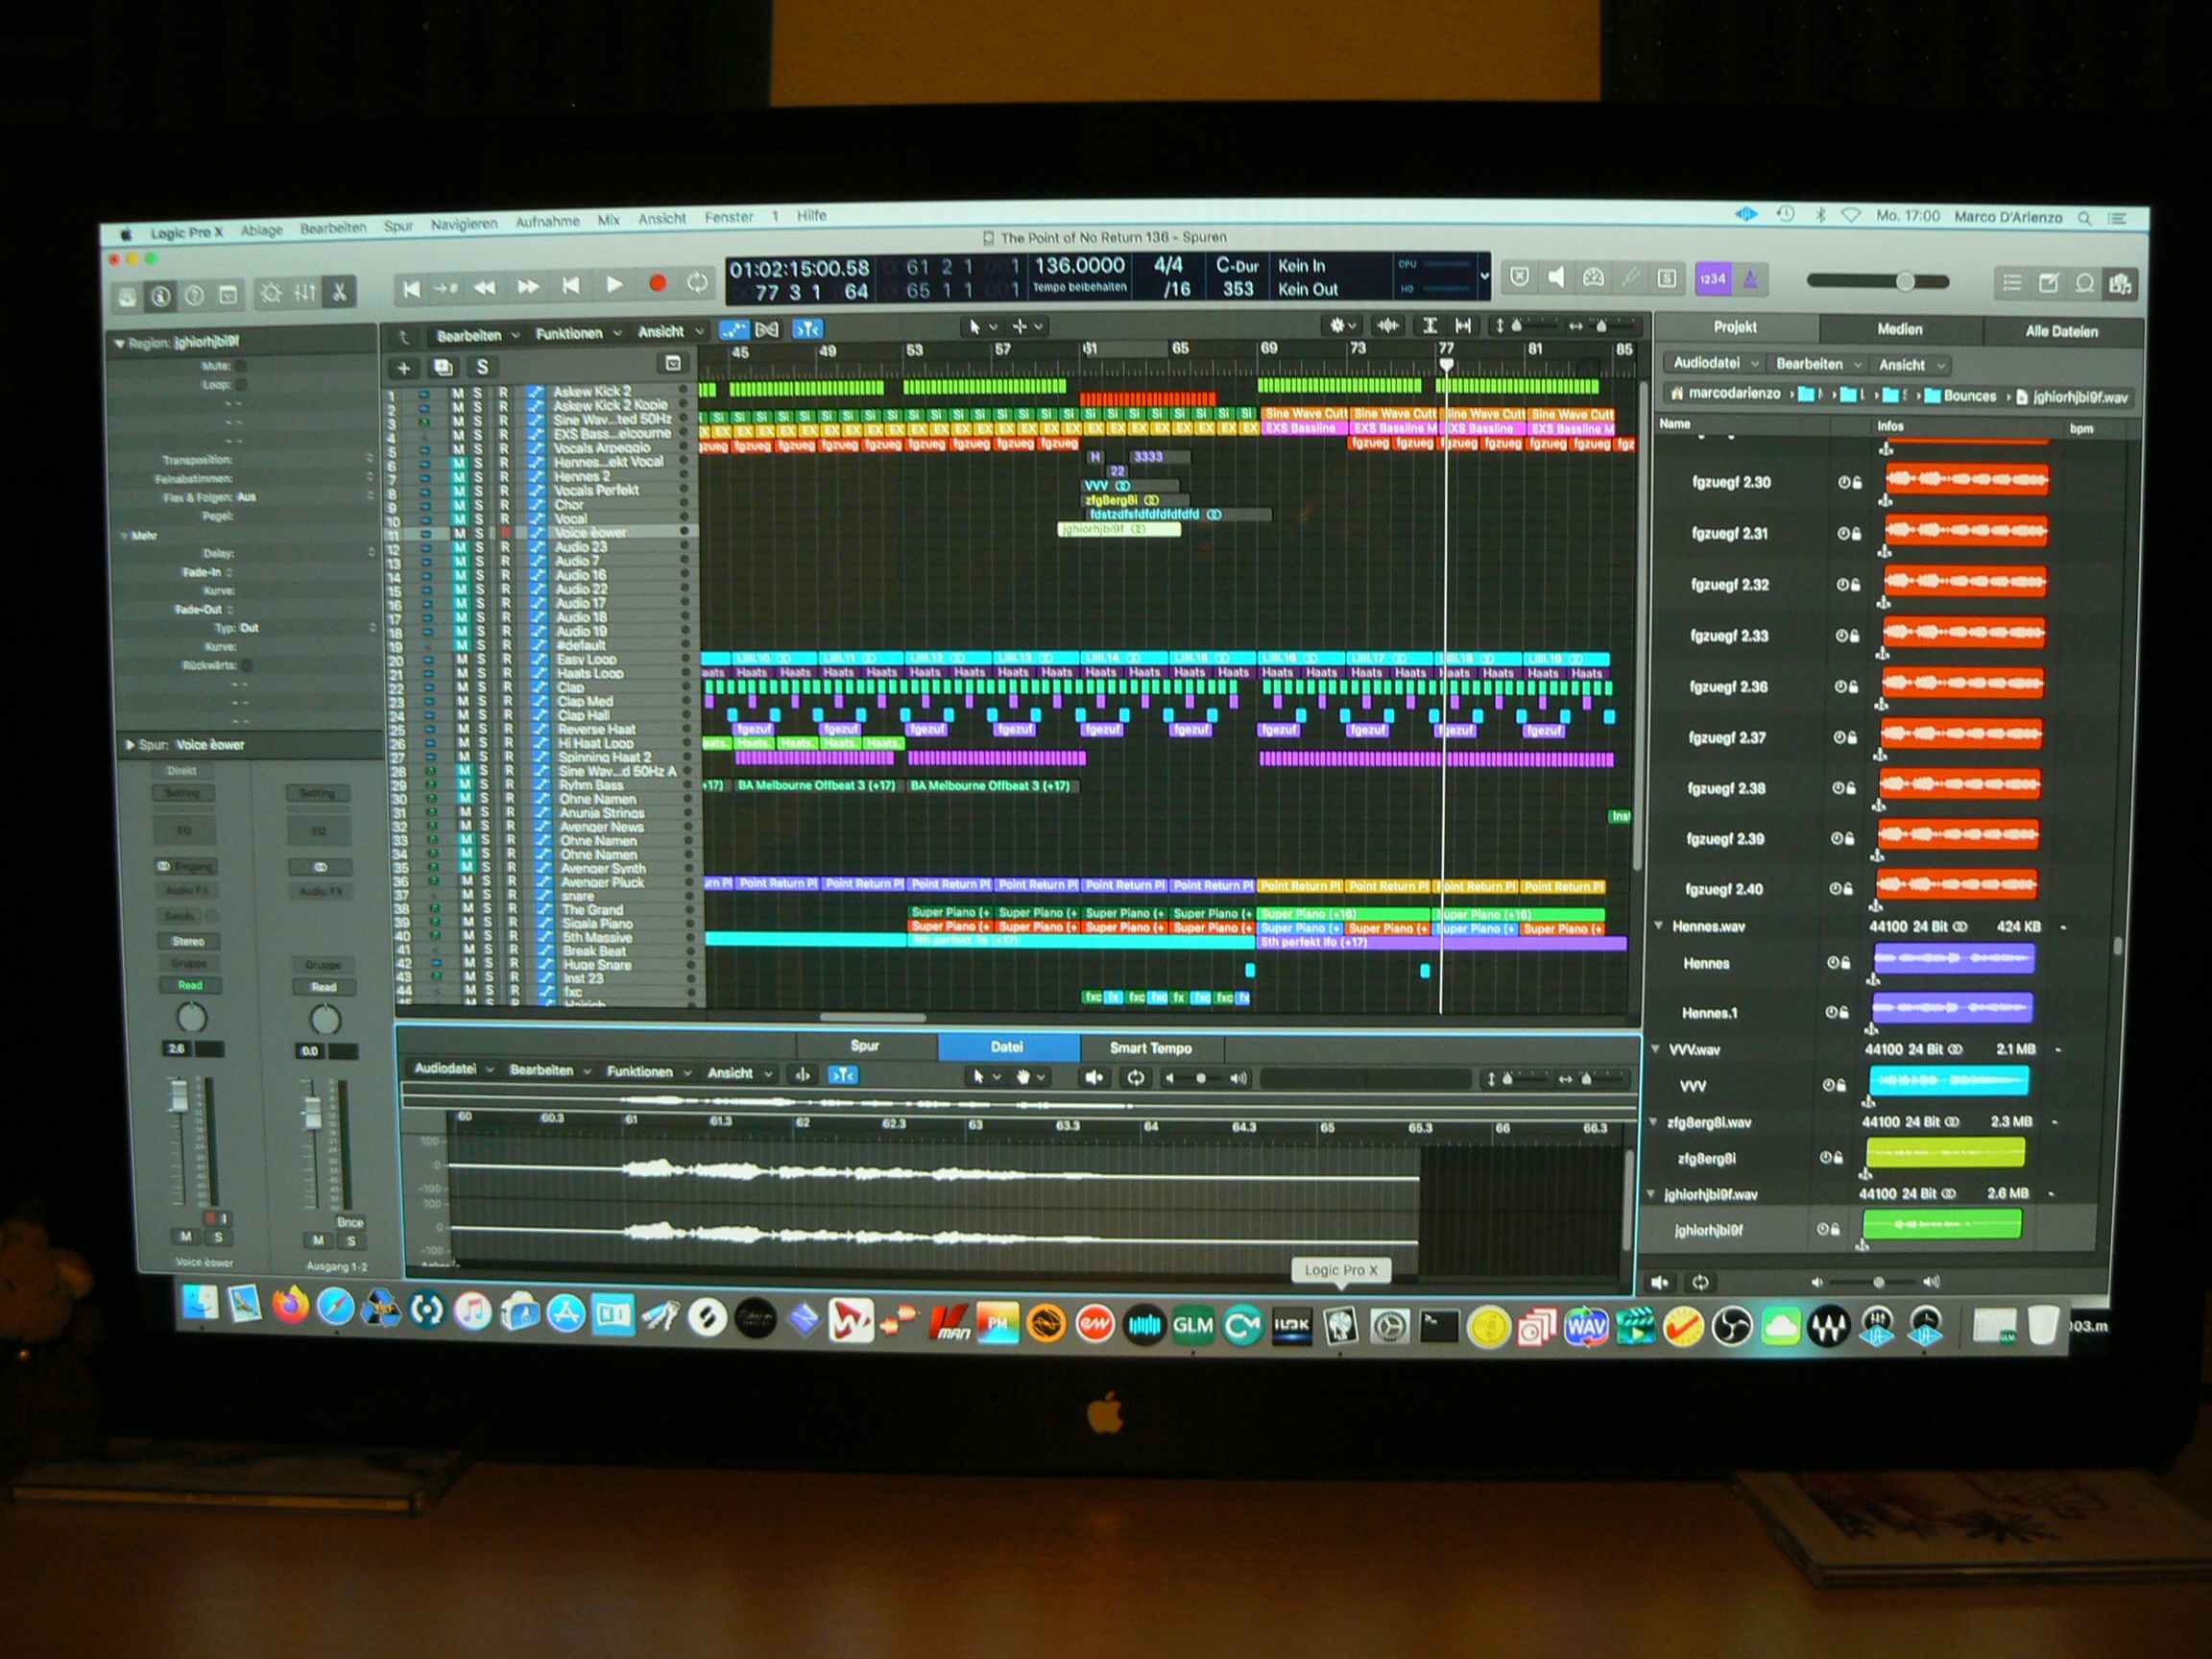Click the master volume slider knob
Viewport: 2212px width, 1659px height.
click(x=1906, y=281)
